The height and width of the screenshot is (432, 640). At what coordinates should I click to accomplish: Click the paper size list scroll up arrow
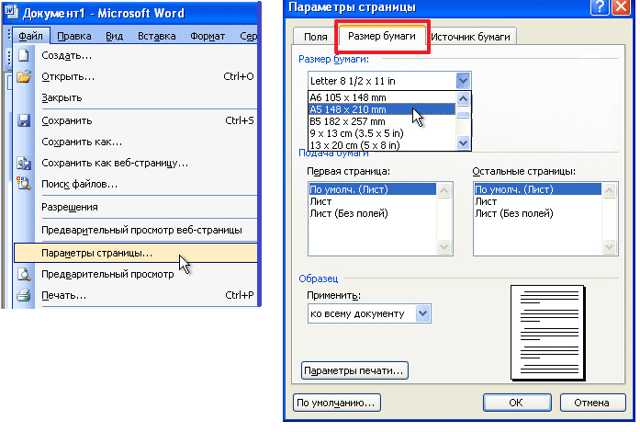tap(463, 98)
